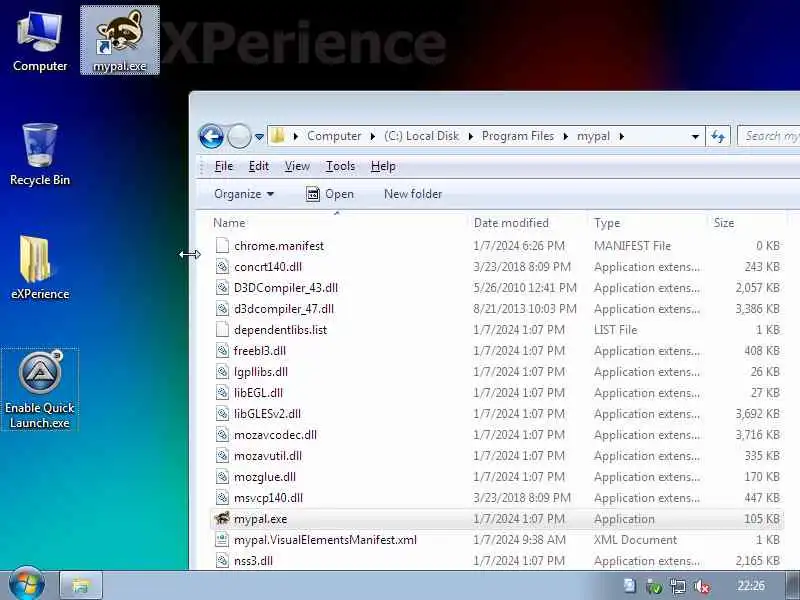Click the XML Document type cell
The height and width of the screenshot is (600, 800).
coord(635,540)
